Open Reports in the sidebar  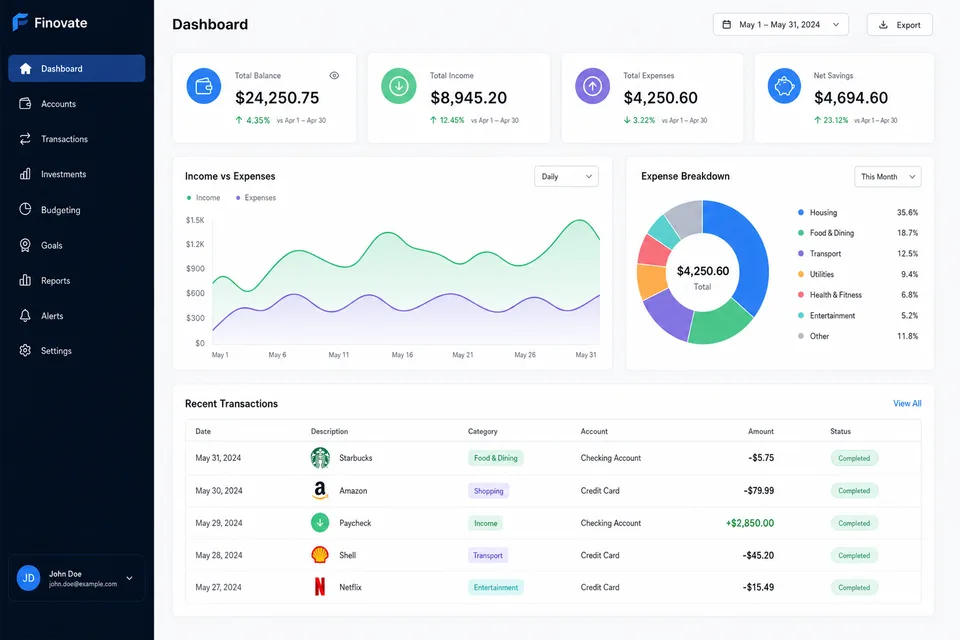[77, 280]
